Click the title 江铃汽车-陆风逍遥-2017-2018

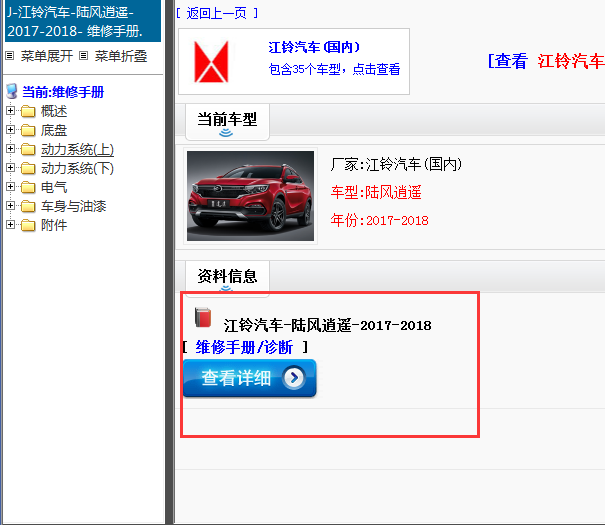[x=328, y=326]
